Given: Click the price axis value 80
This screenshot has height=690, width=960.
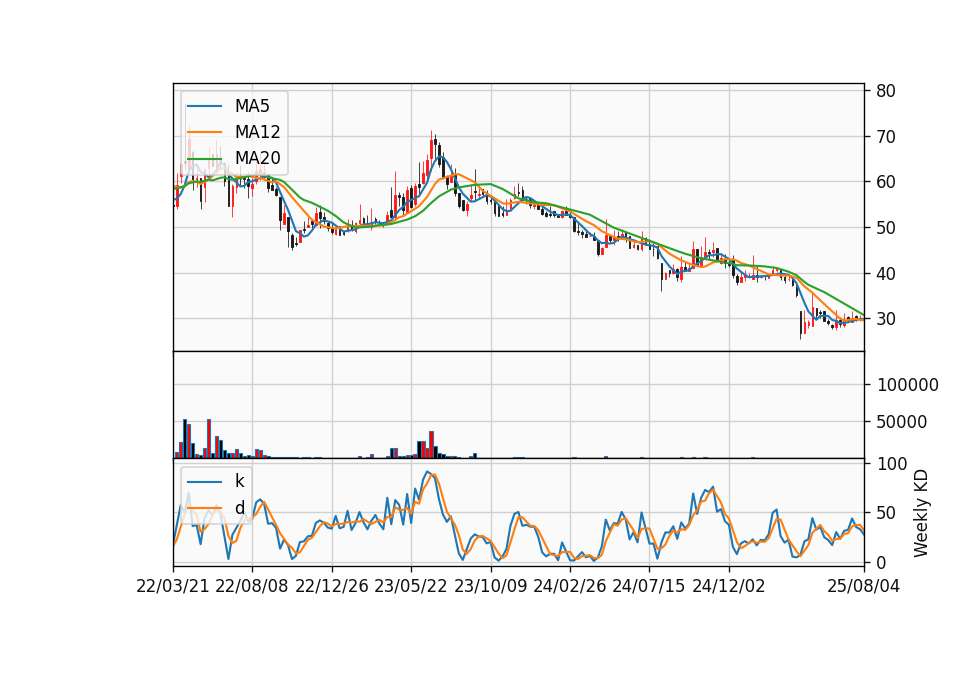Looking at the screenshot, I should tap(886, 91).
